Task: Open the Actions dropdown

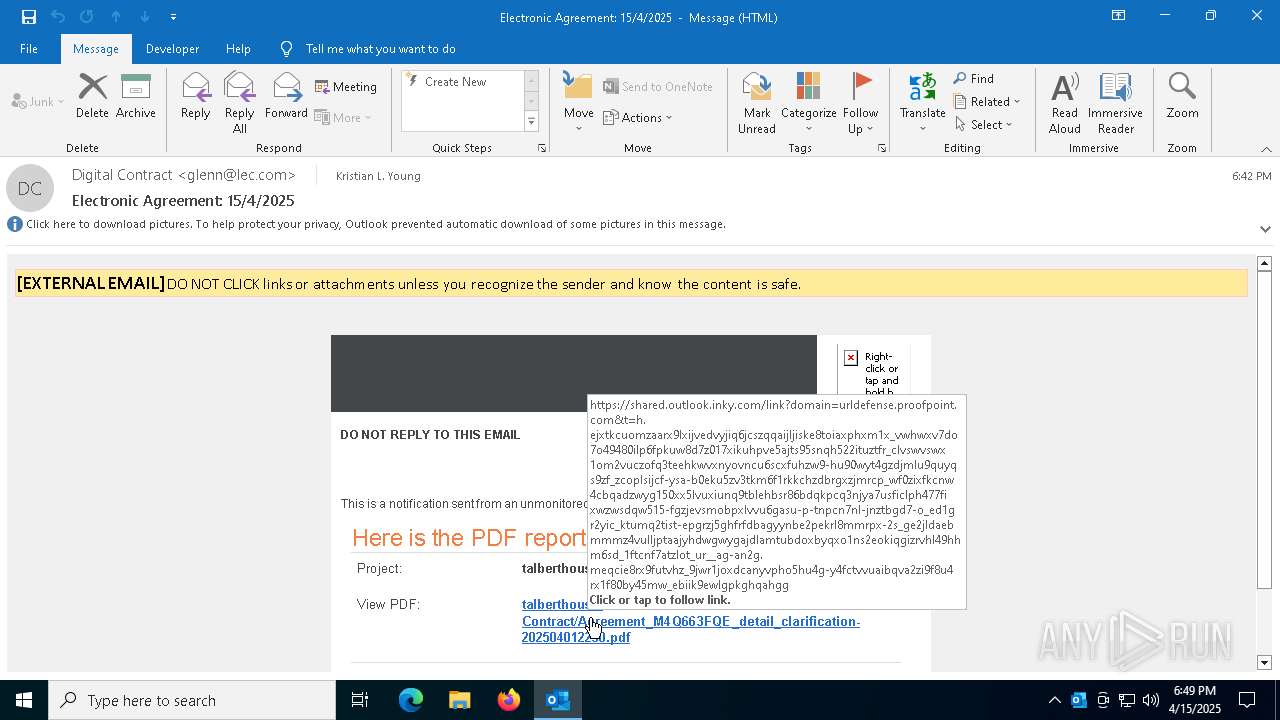Action: pyautogui.click(x=639, y=117)
